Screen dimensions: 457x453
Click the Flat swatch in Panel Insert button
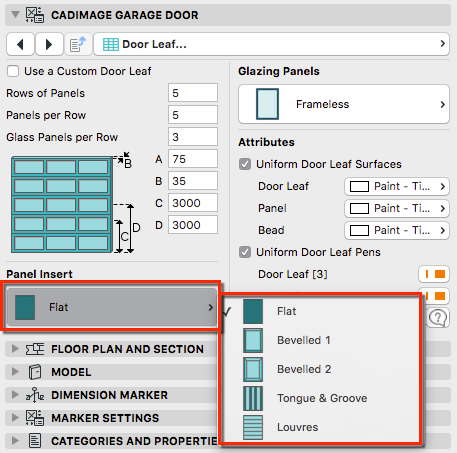(x=25, y=307)
